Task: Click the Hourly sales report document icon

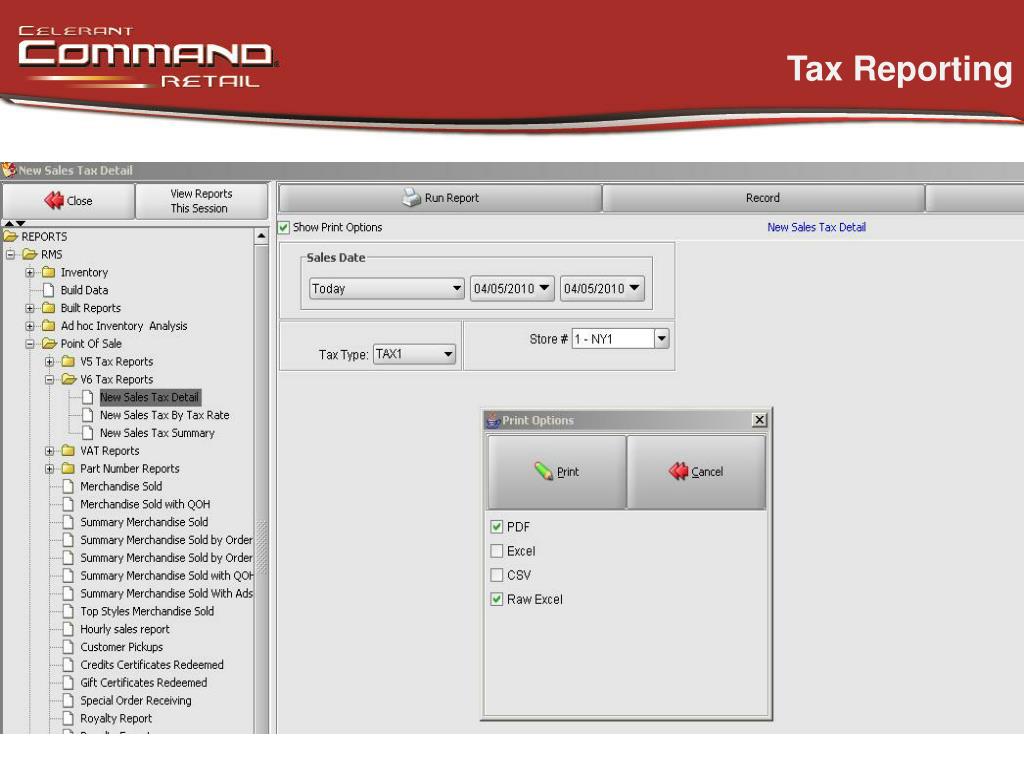Action: 69,629
